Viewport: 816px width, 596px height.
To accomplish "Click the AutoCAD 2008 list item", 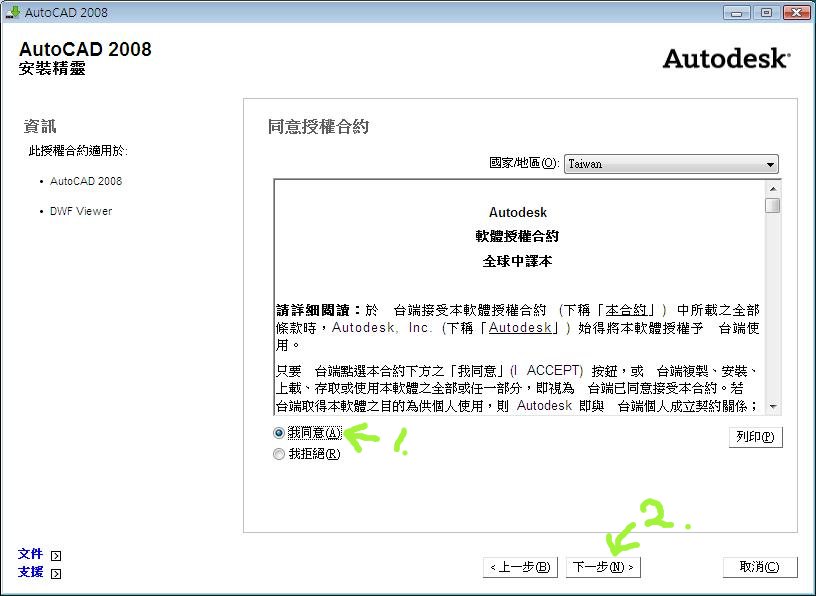I will (x=86, y=181).
